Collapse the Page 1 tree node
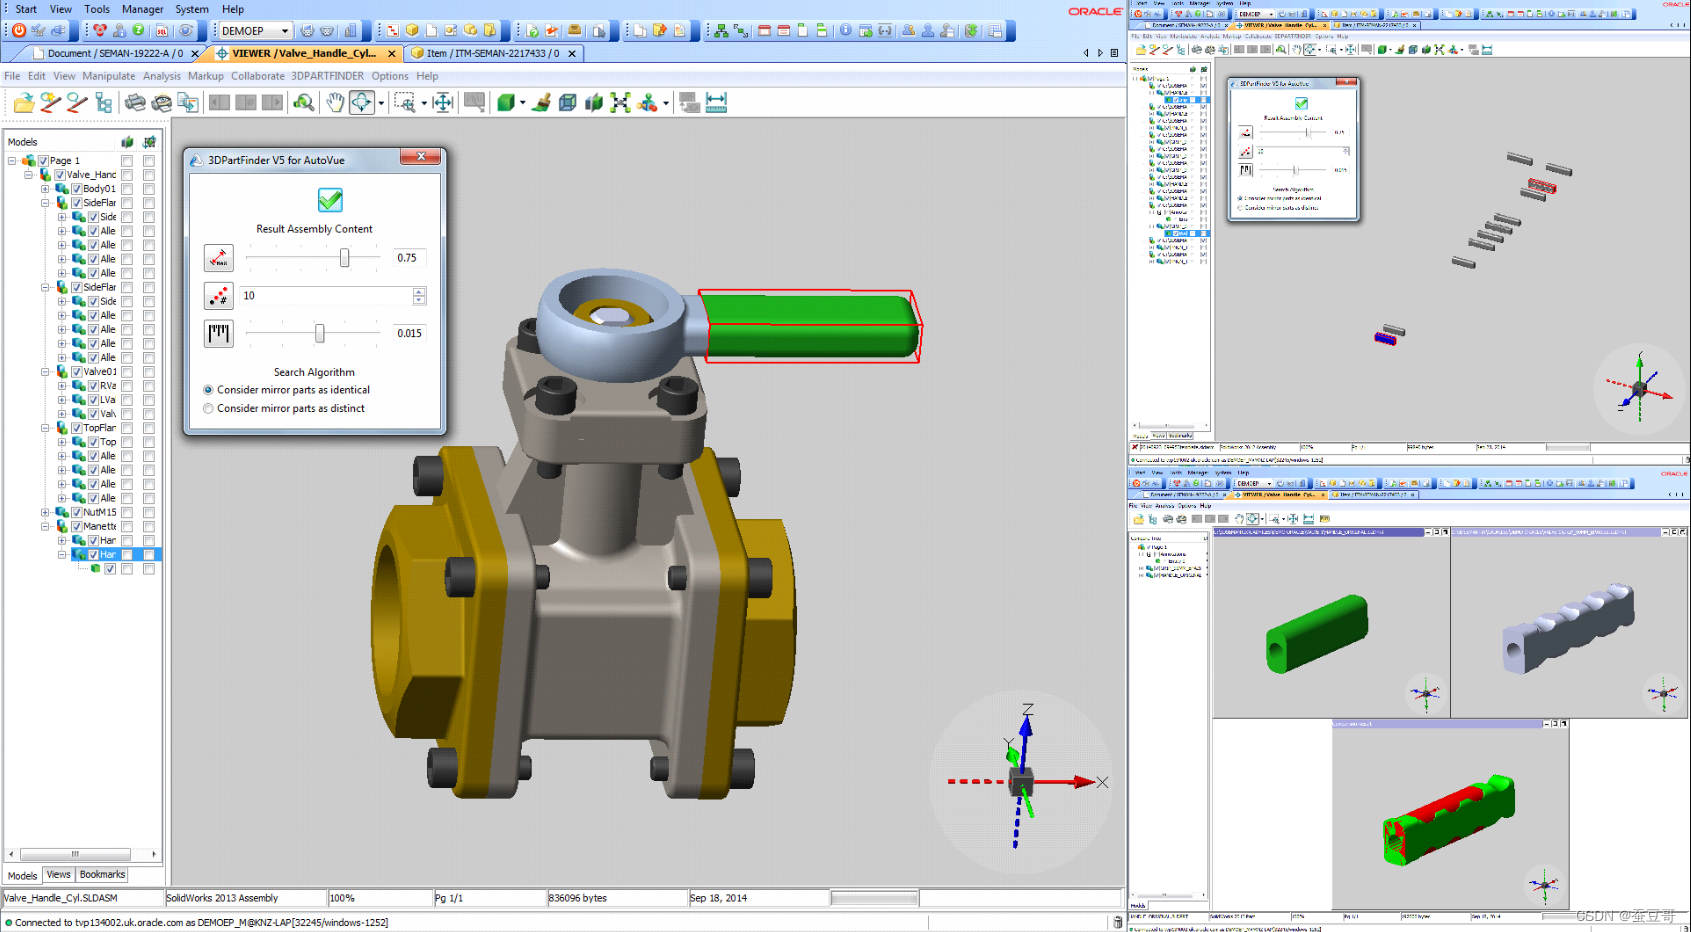Viewport: 1691px width, 932px height. tap(12, 161)
